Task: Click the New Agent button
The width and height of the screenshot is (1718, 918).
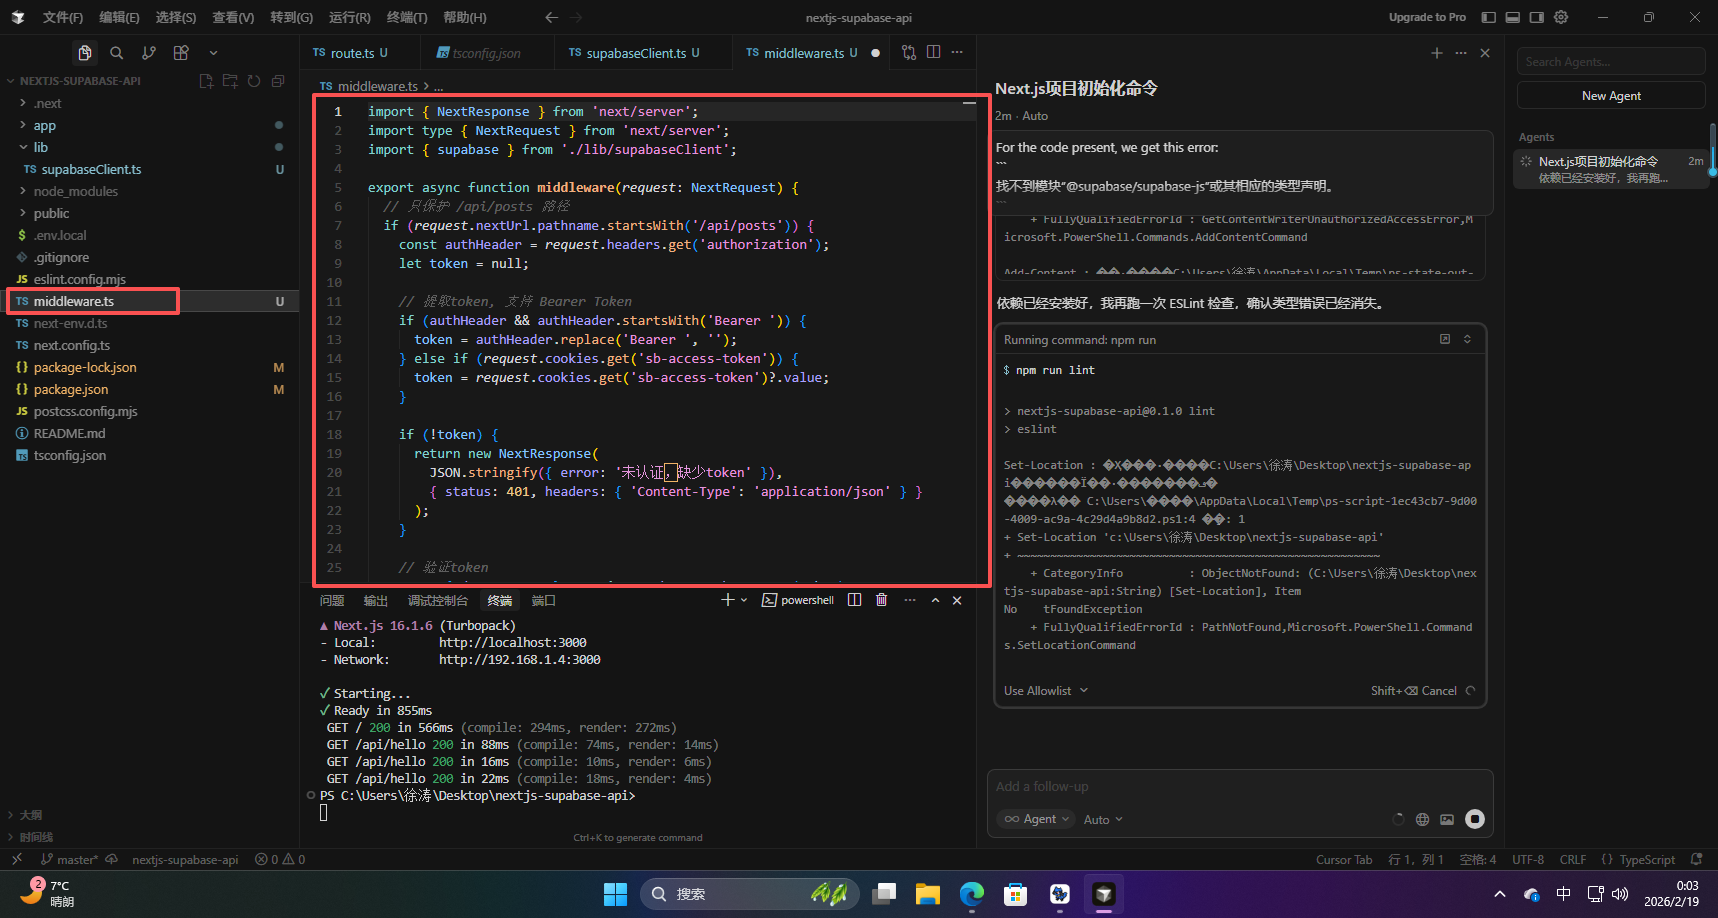Action: 1611,96
